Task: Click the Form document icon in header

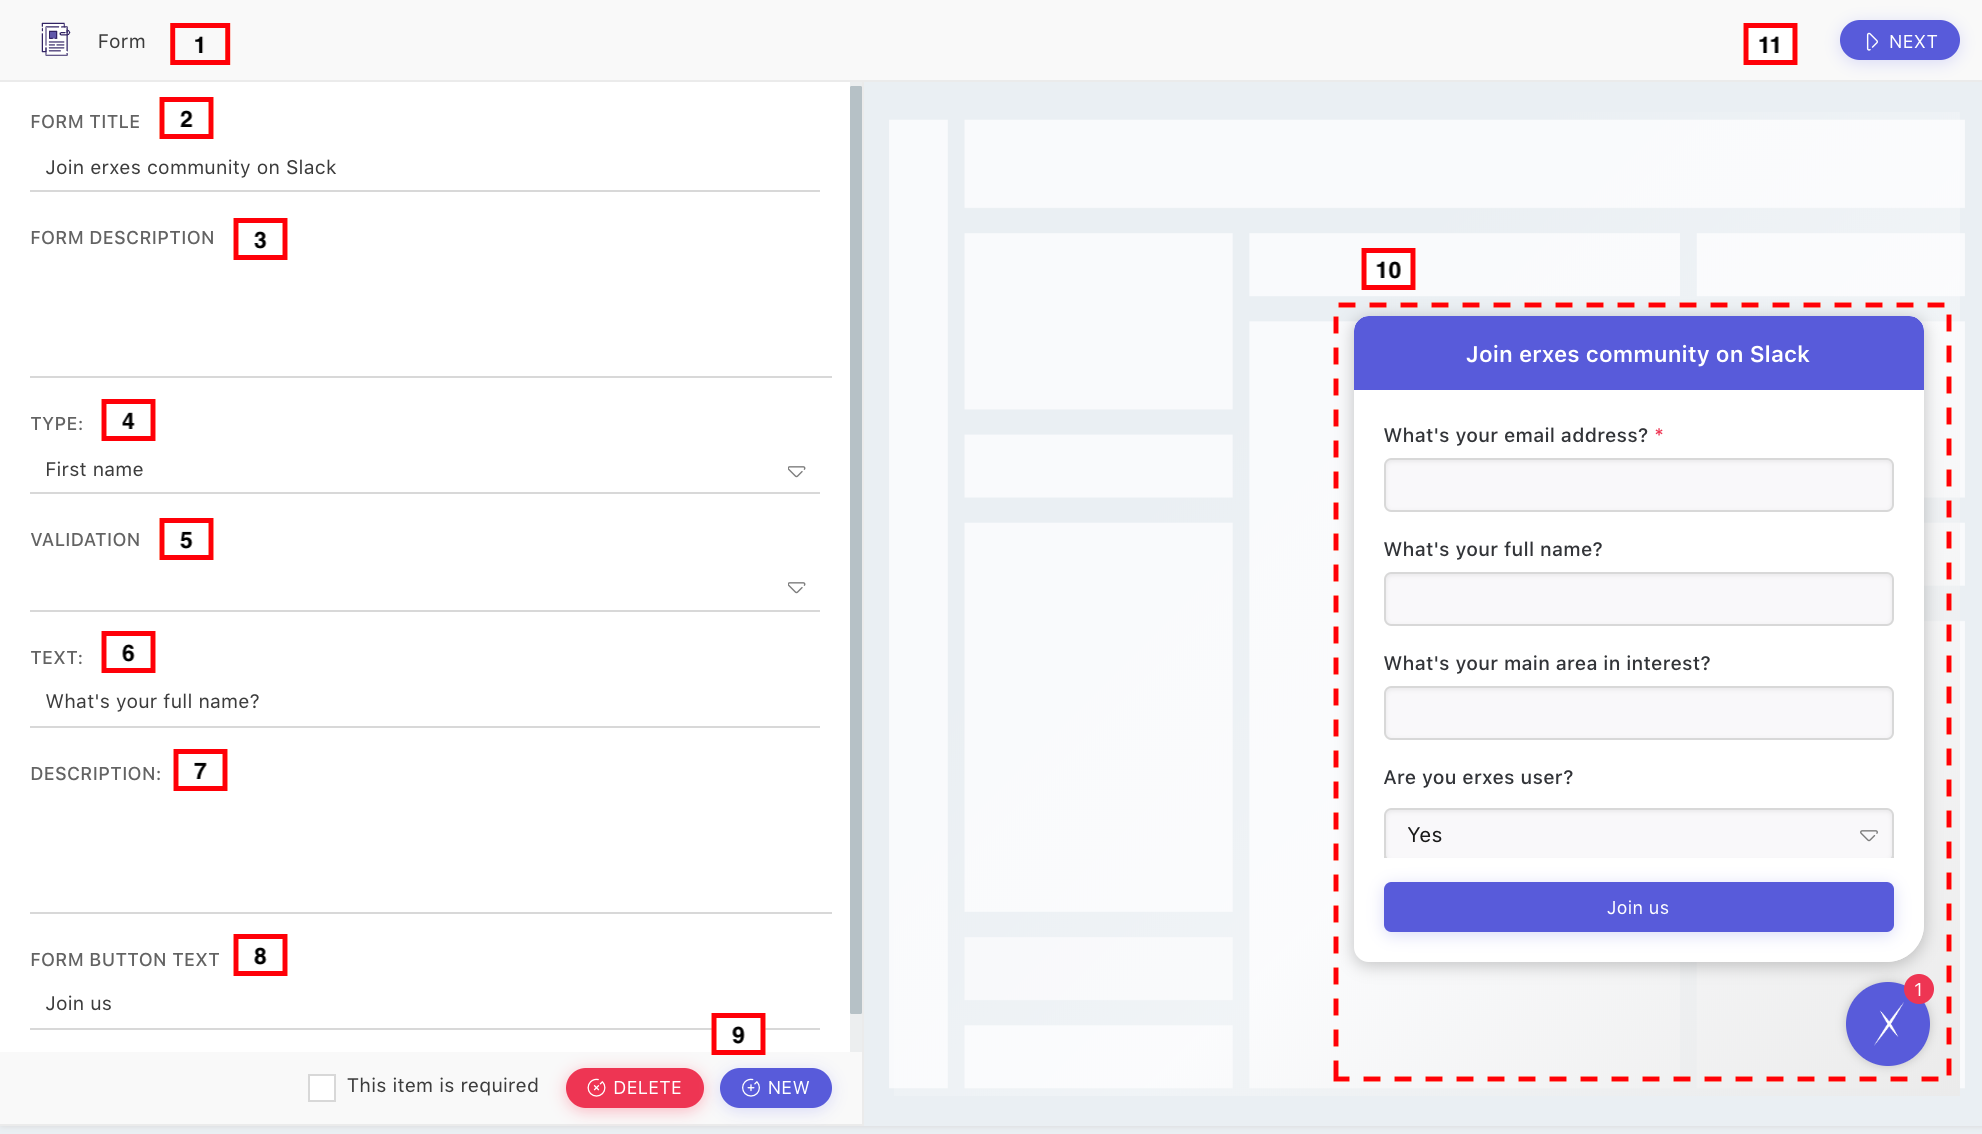Action: (55, 40)
